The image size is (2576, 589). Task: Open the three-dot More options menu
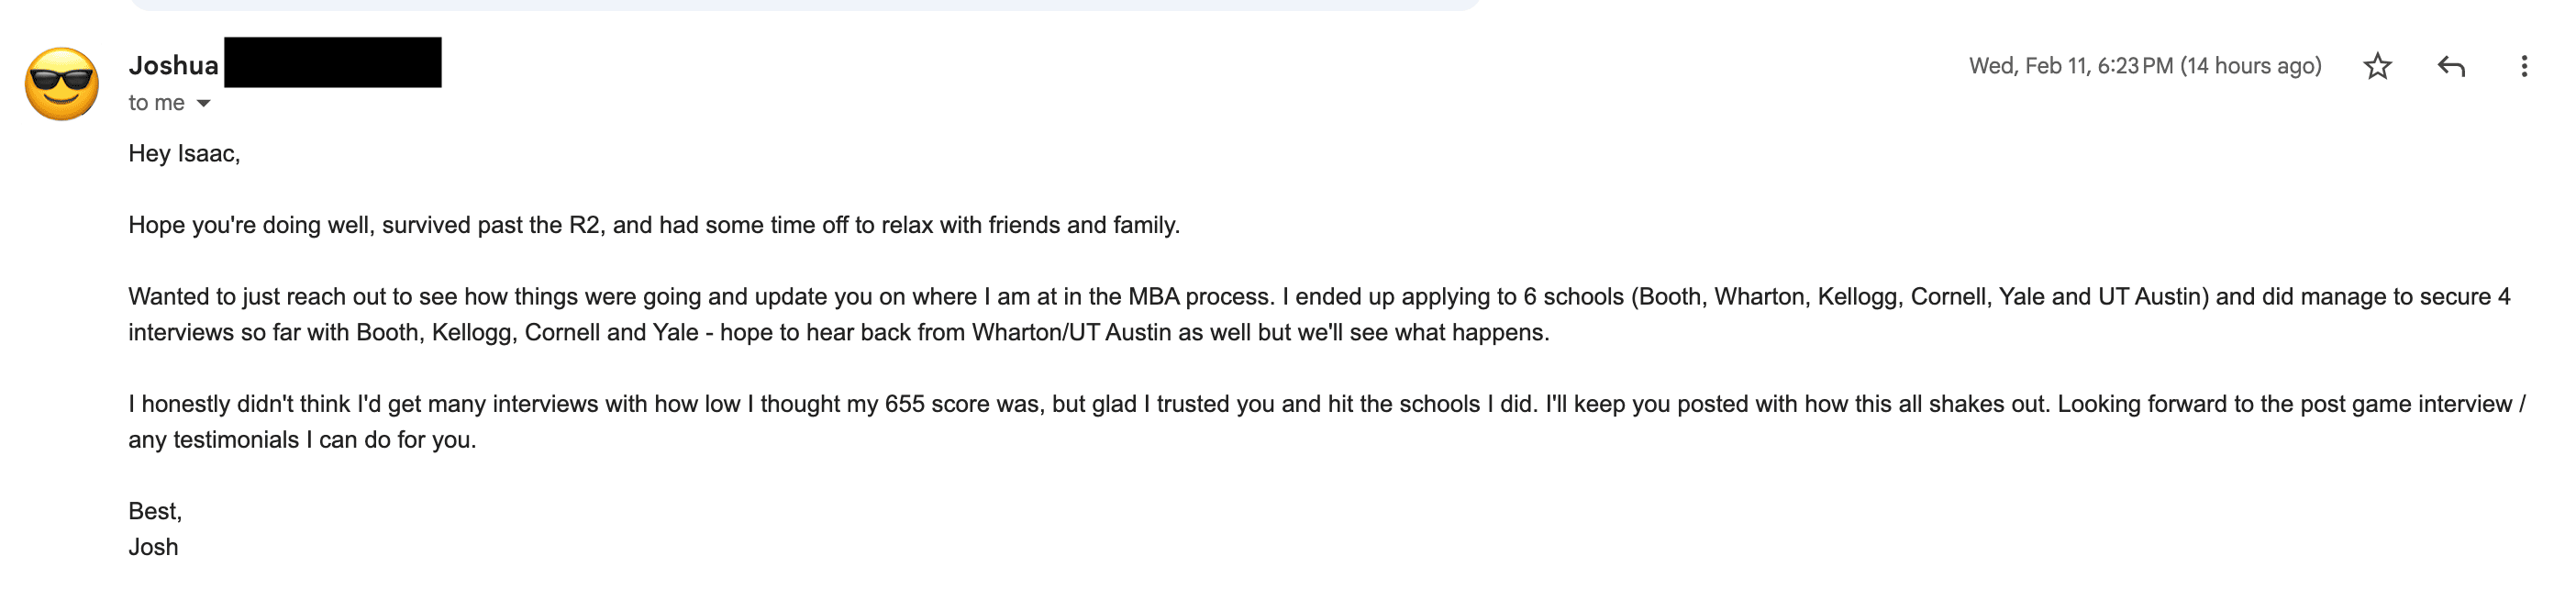pos(2524,66)
